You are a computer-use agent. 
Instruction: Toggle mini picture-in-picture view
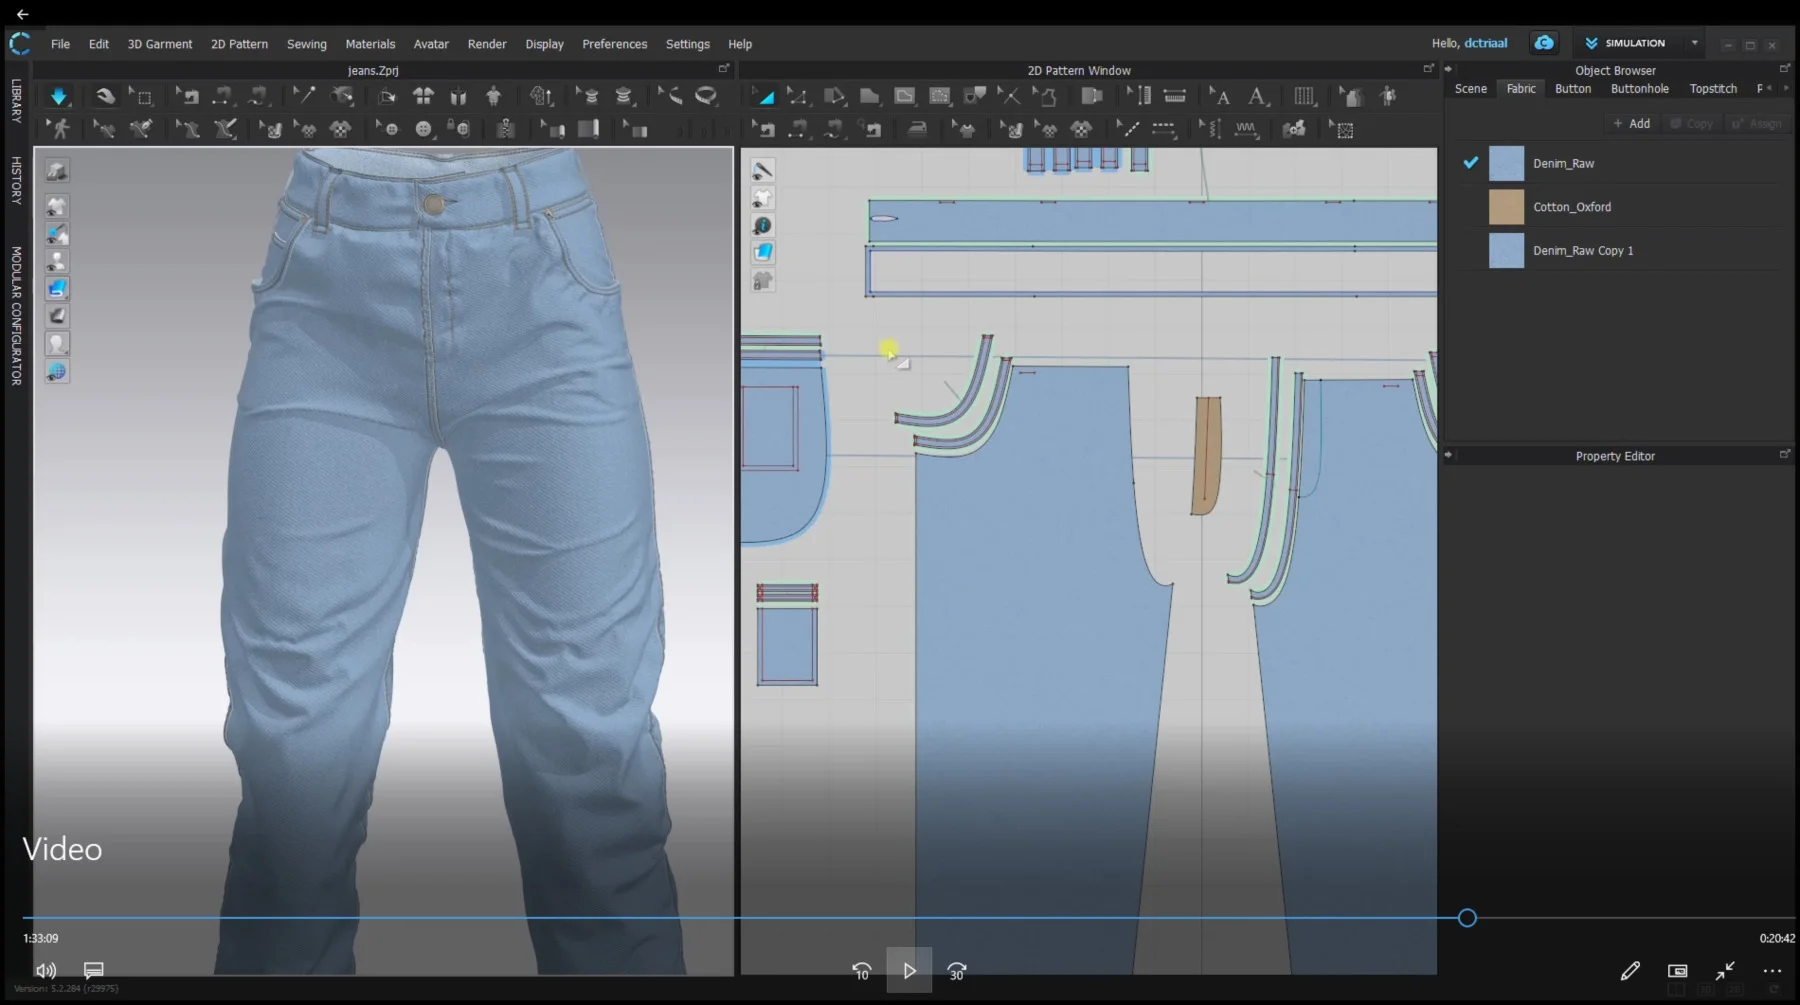(1677, 971)
